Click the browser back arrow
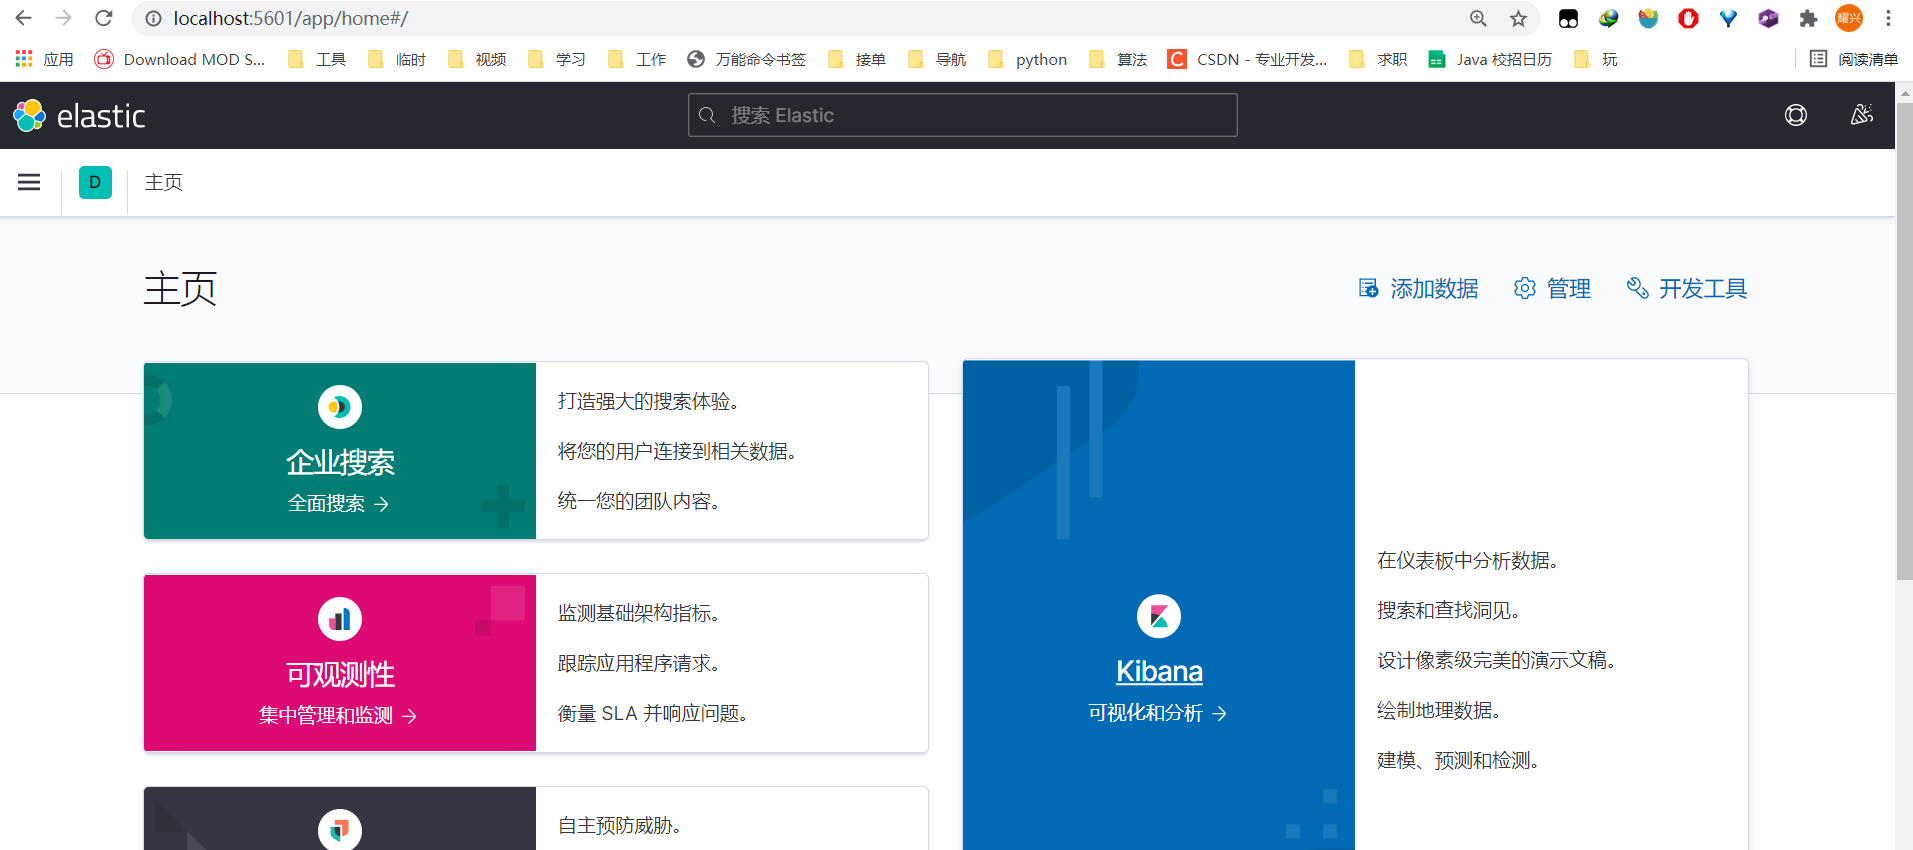This screenshot has height=850, width=1913. pos(24,18)
